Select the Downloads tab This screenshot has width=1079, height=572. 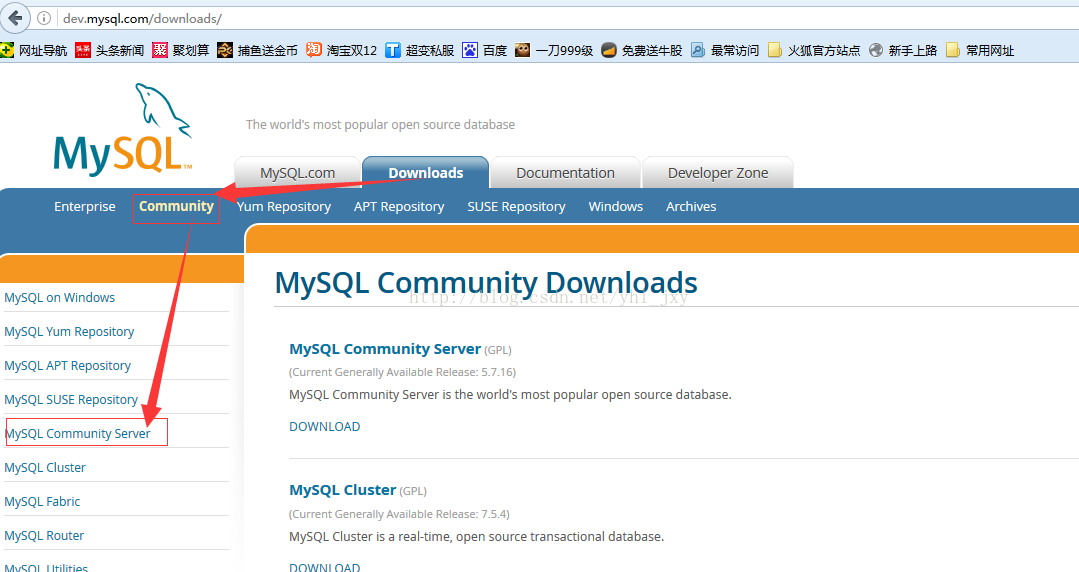coord(425,173)
